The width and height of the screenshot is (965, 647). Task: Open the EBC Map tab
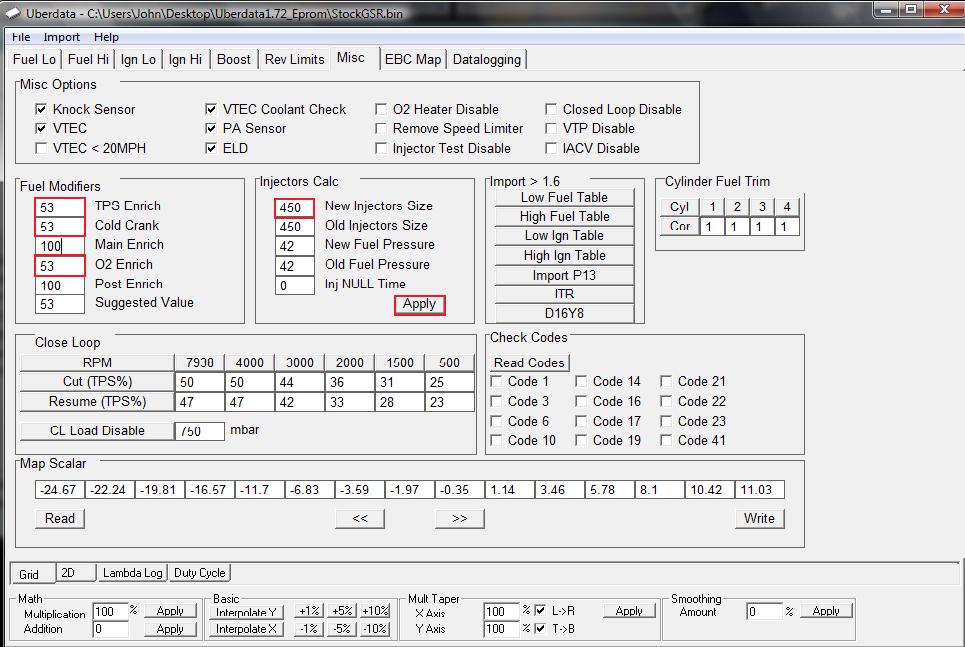(413, 59)
